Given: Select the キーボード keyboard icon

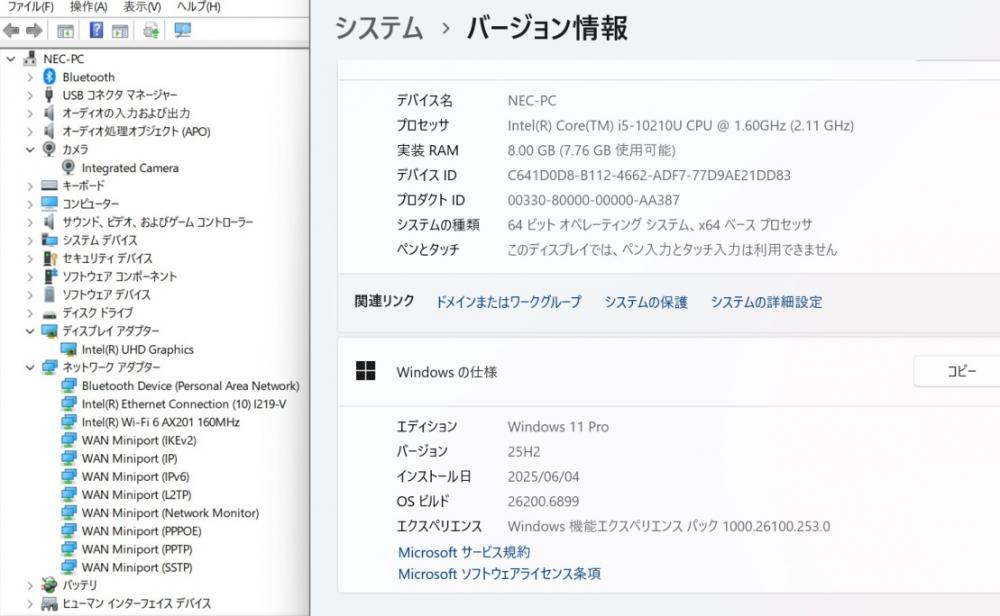Looking at the screenshot, I should [49, 186].
